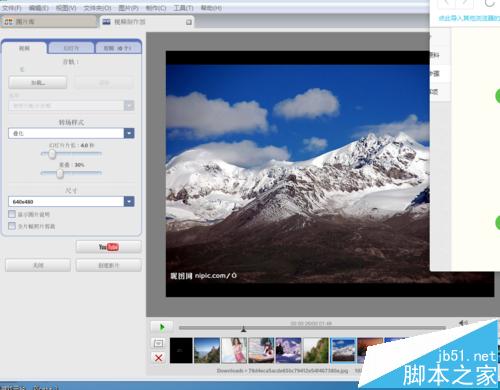Expand the greyed-out audio options dropdown

[129, 106]
